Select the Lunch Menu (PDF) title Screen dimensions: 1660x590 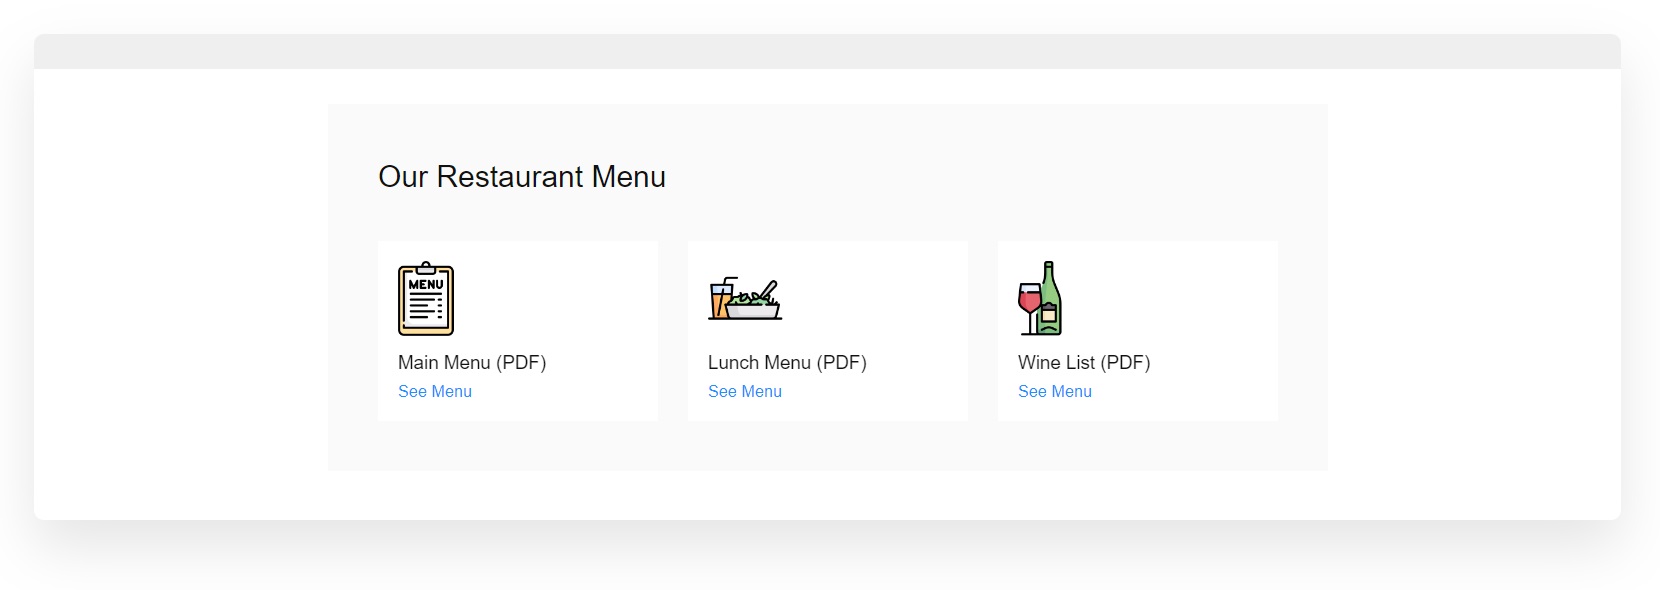click(x=787, y=362)
